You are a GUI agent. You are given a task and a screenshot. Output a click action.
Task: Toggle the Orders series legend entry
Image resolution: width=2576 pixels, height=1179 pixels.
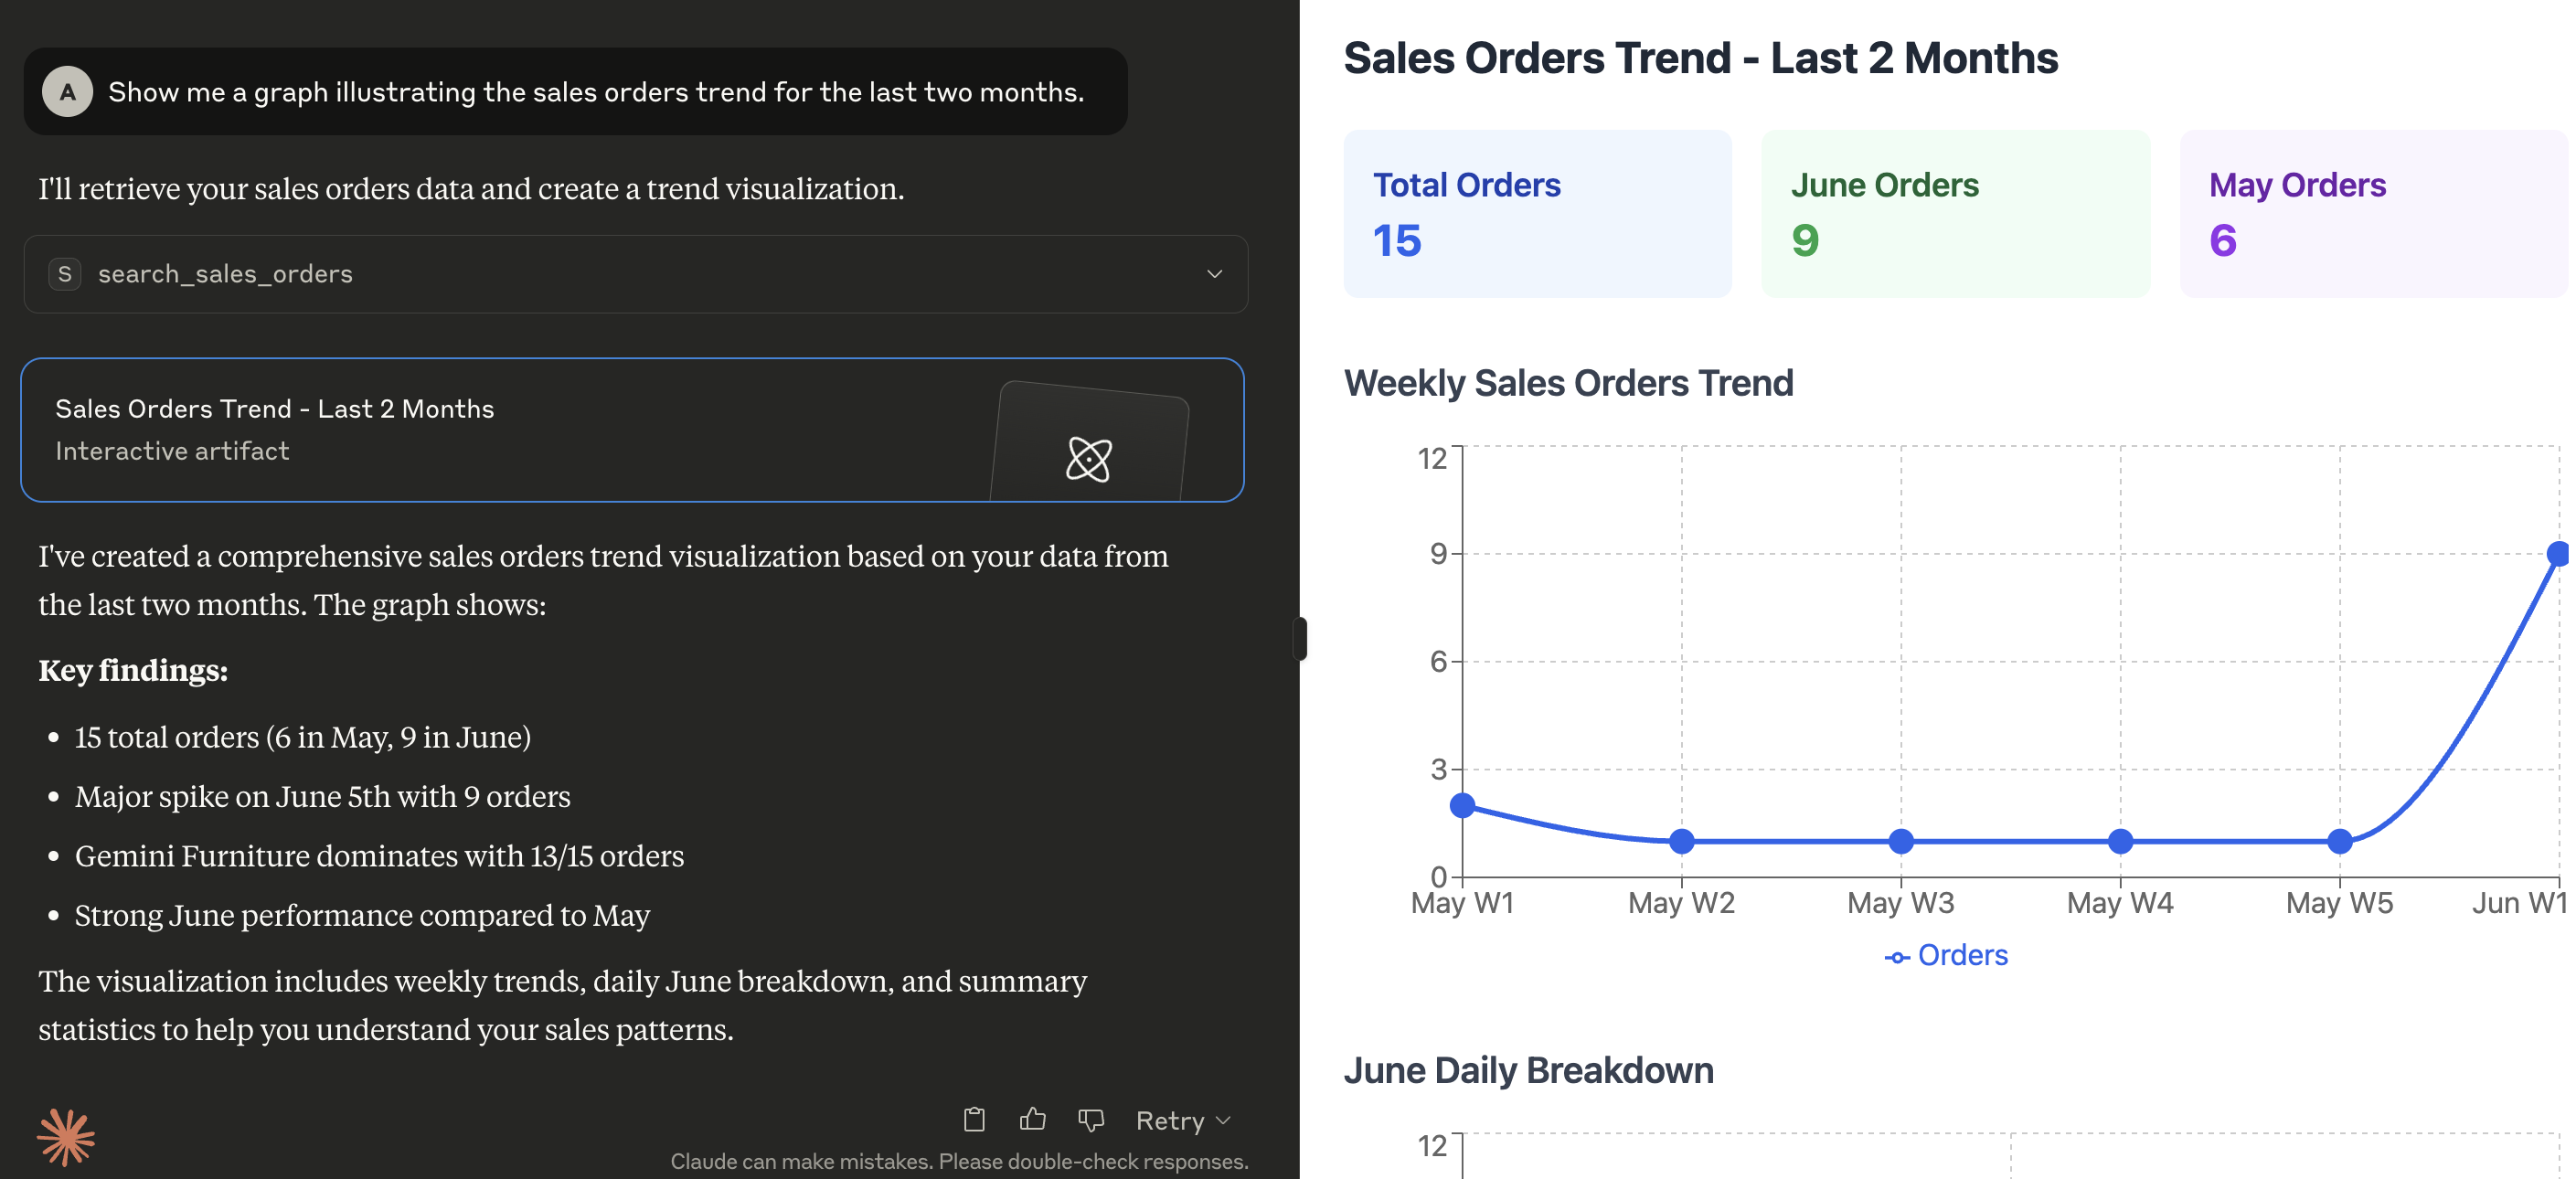(x=1946, y=955)
